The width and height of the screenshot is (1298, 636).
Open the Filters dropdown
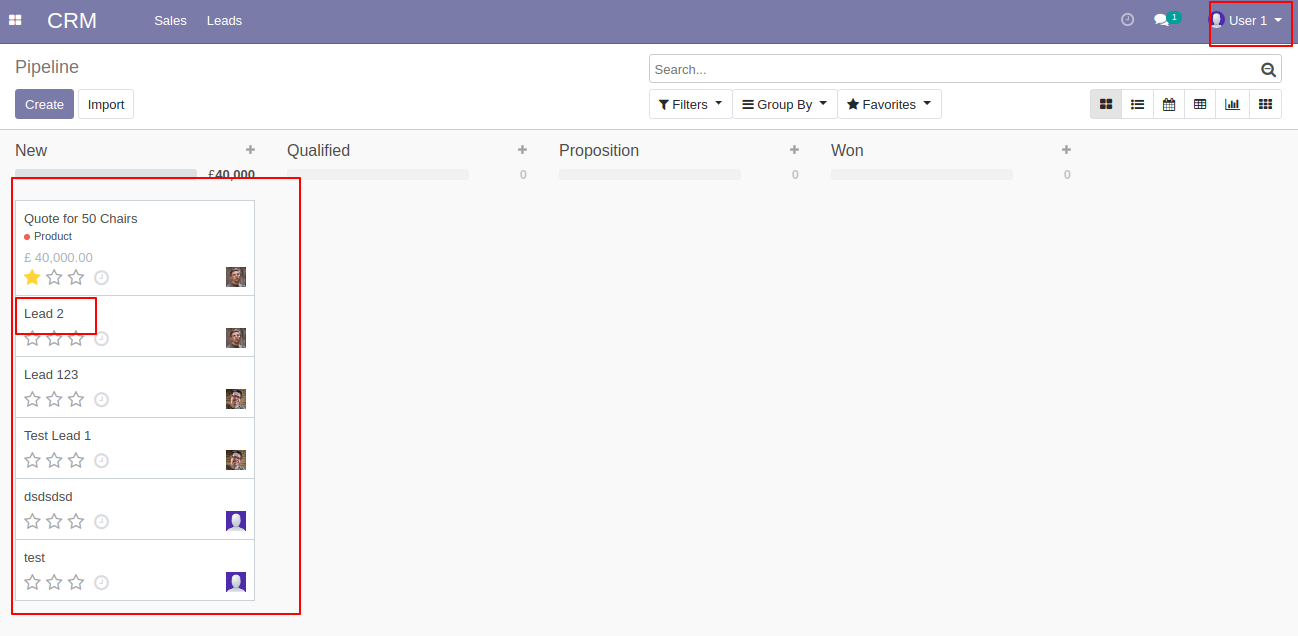[690, 104]
